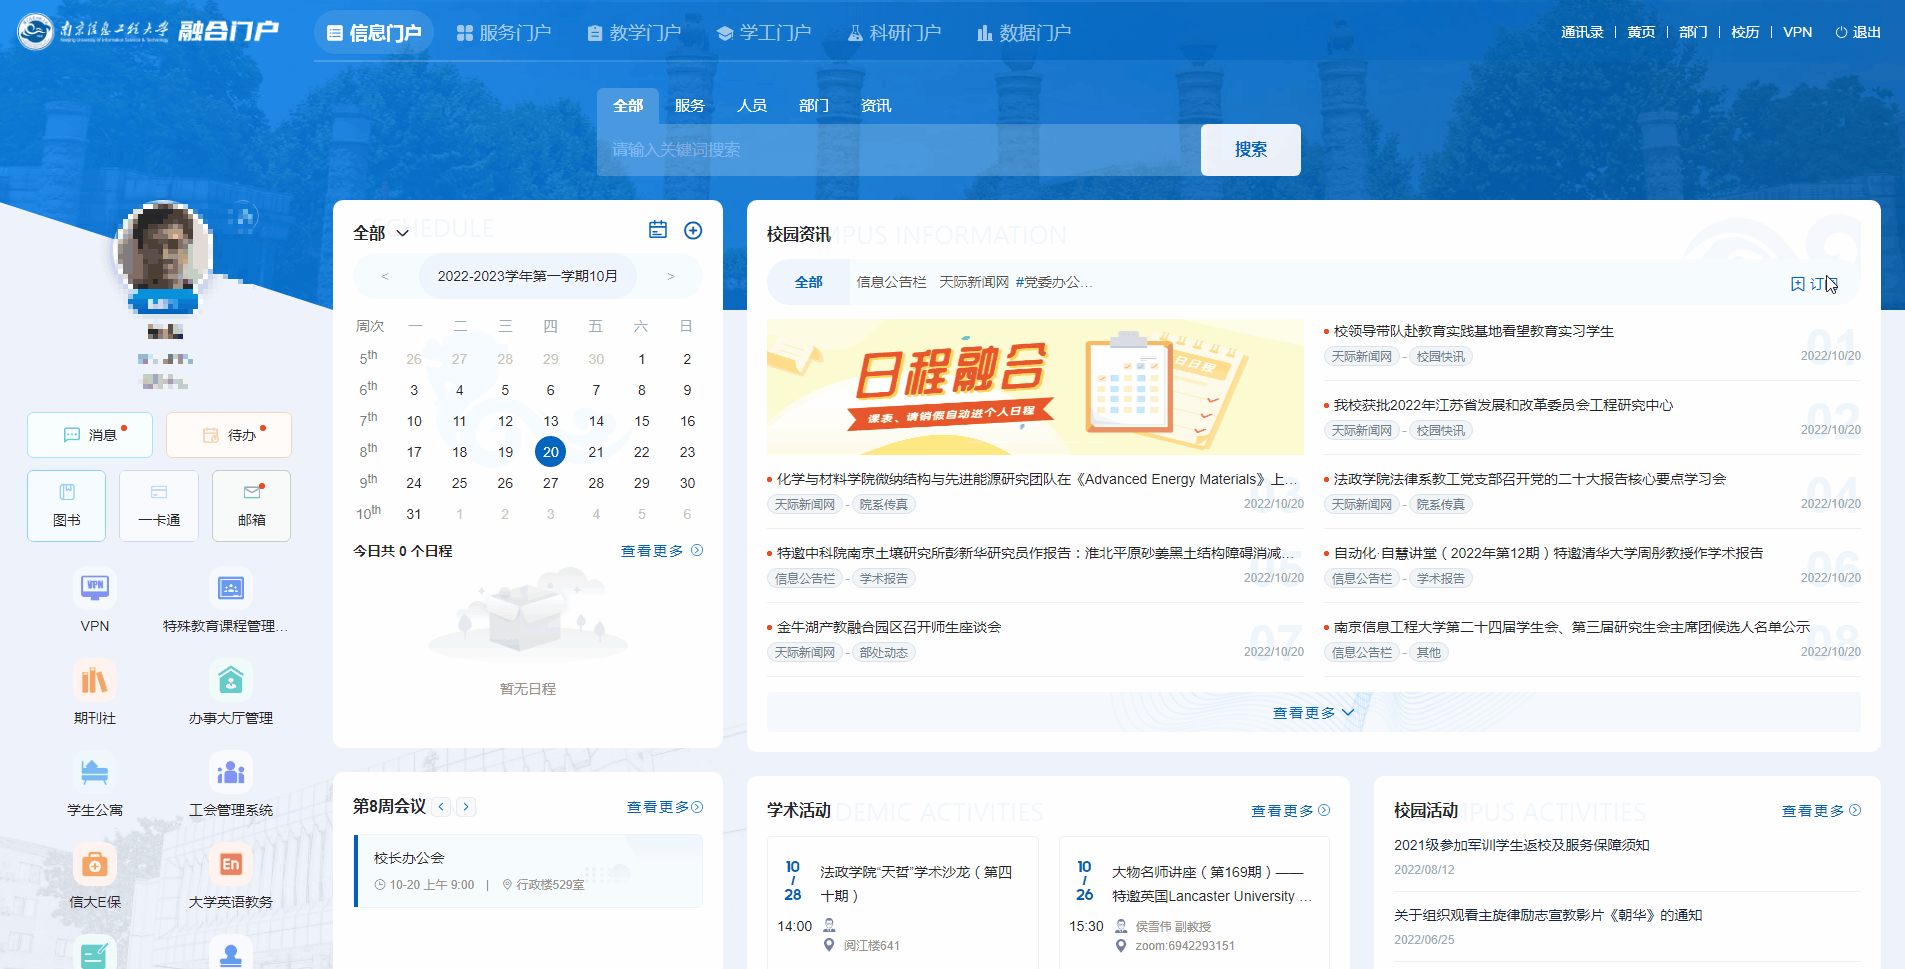This screenshot has width=1905, height=969.
Task: Click the add schedule plus icon
Action: [693, 231]
